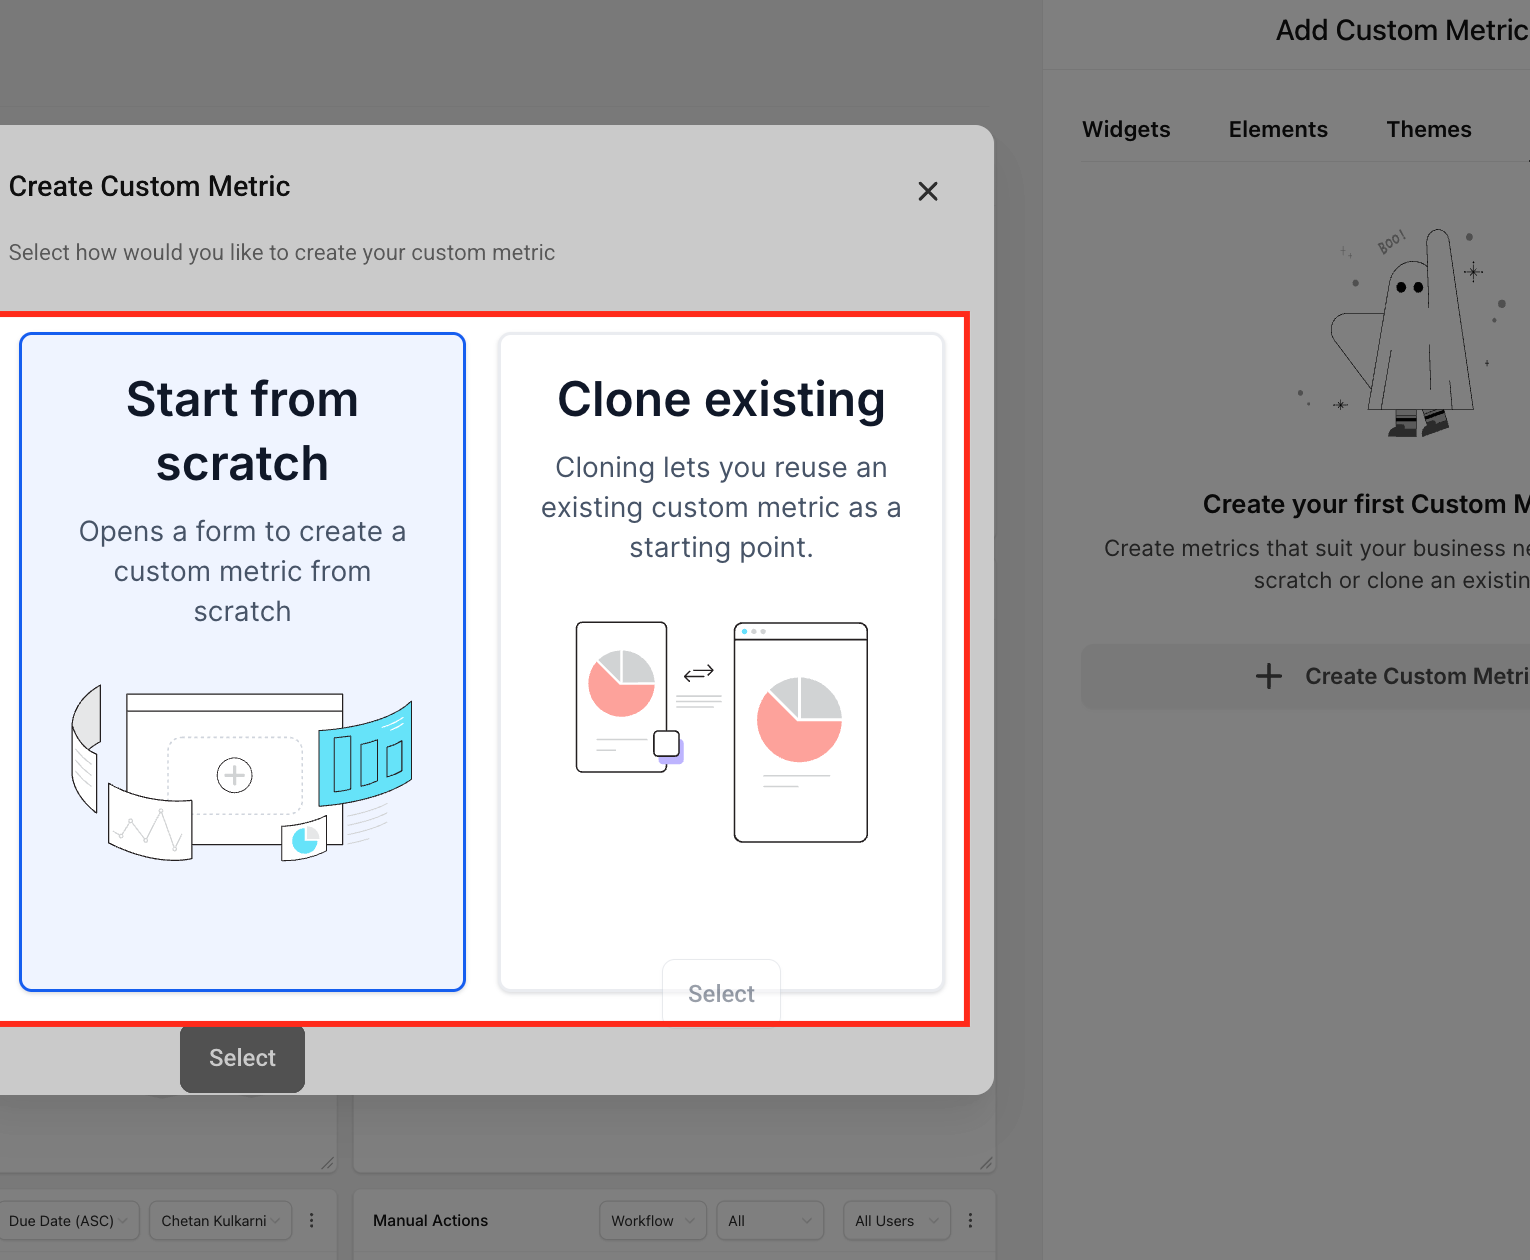Screen dimensions: 1530x1260
Task: Click the Clone existing pie chart illustration
Action: [721, 732]
